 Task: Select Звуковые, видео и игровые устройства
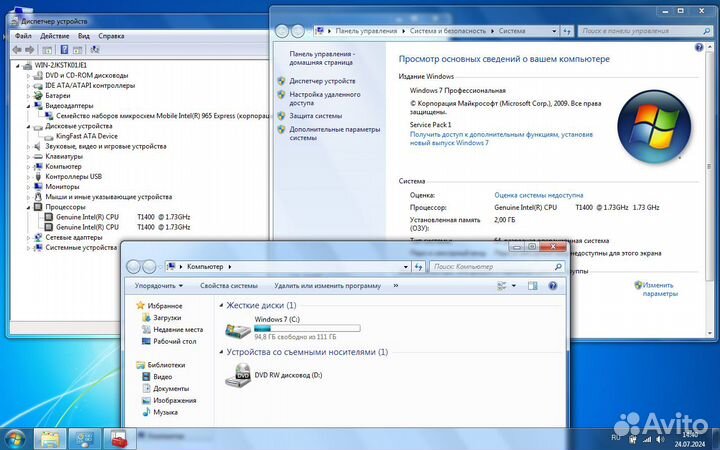[x=106, y=146]
